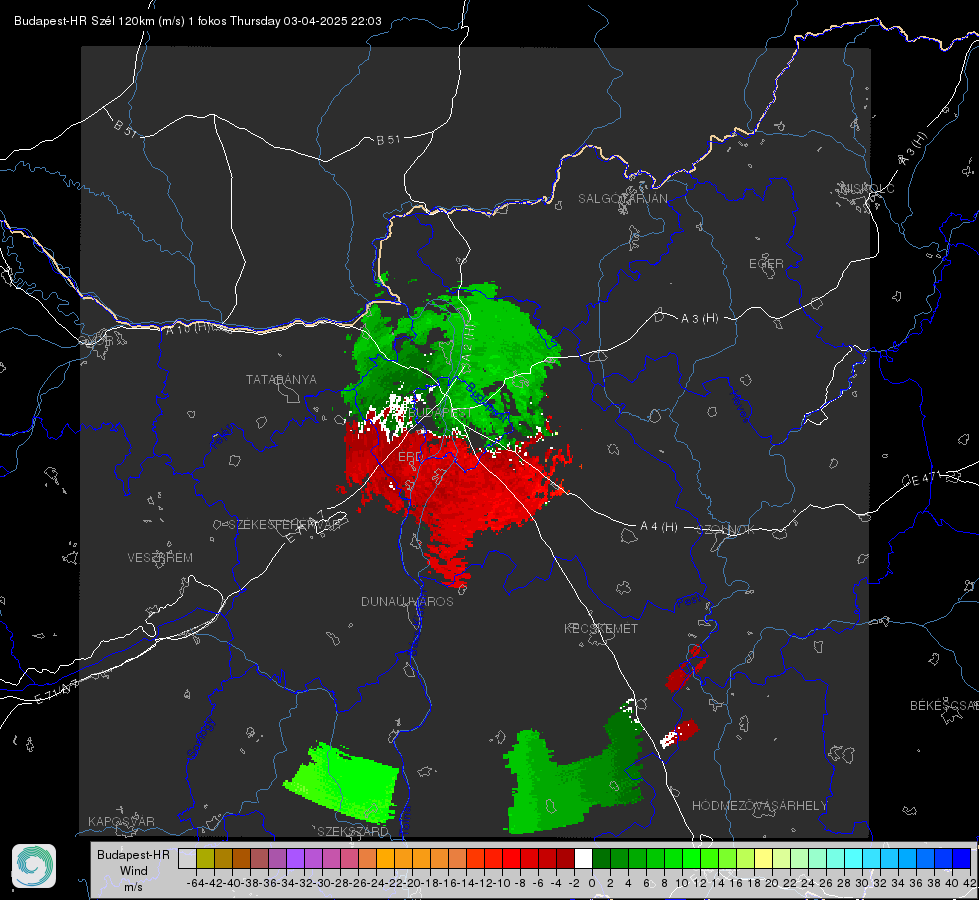Click the BÉKÉSCSABA city label
The height and width of the screenshot is (900, 979).
click(x=944, y=706)
